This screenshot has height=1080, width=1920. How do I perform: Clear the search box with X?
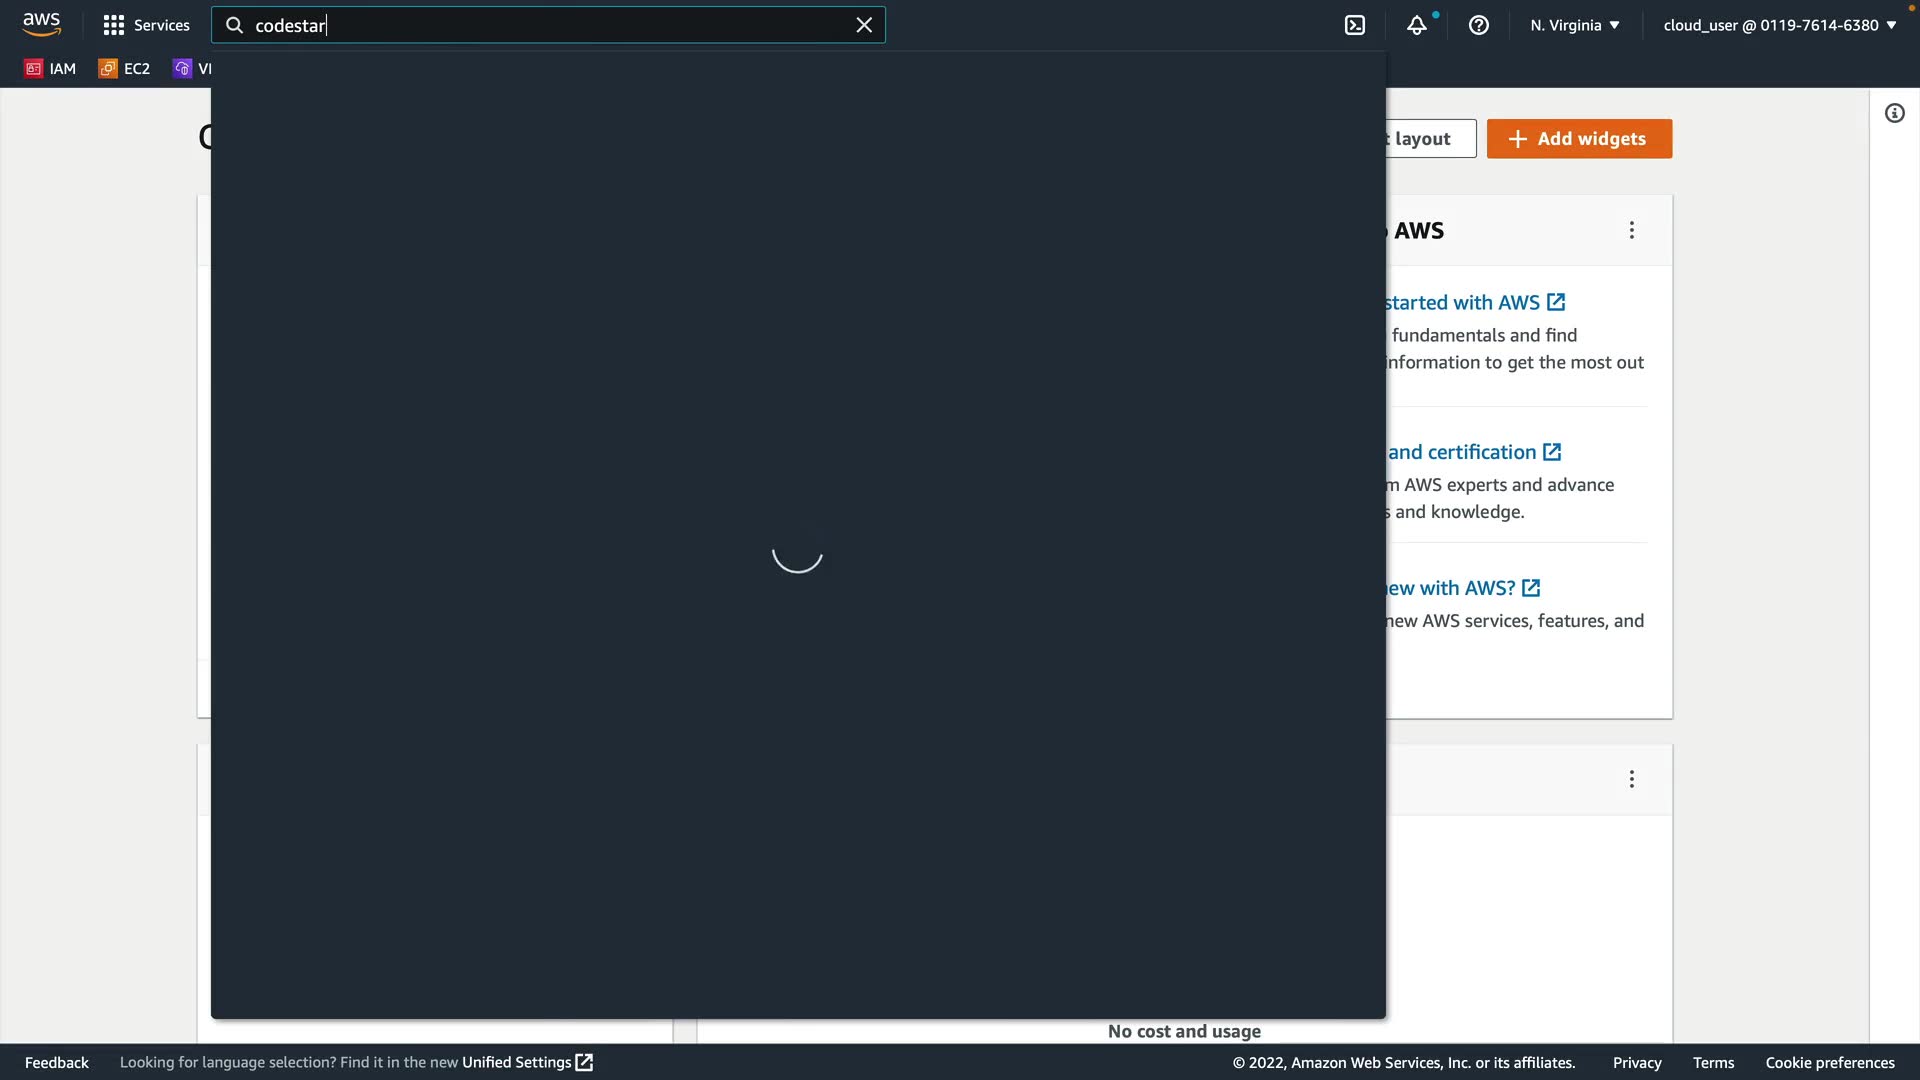point(864,25)
